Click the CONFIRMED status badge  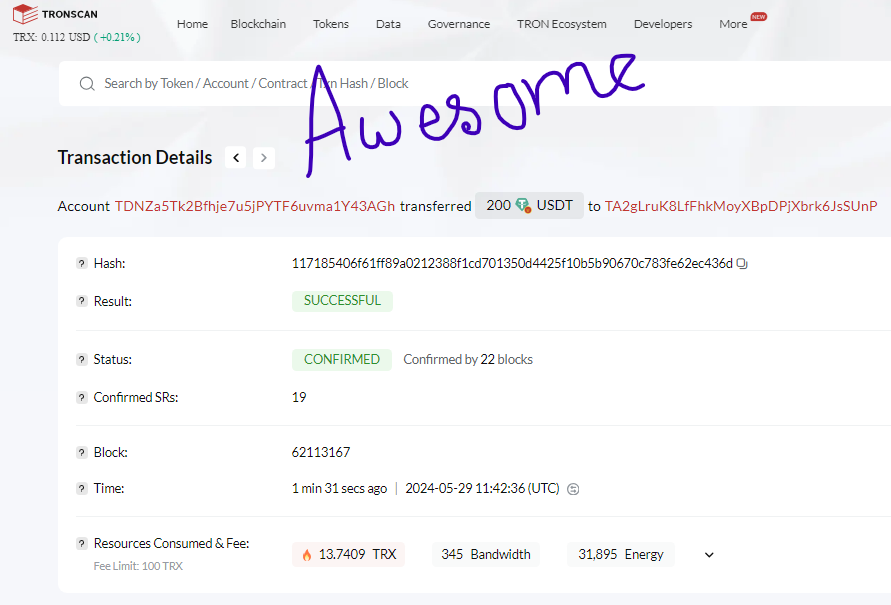point(342,360)
